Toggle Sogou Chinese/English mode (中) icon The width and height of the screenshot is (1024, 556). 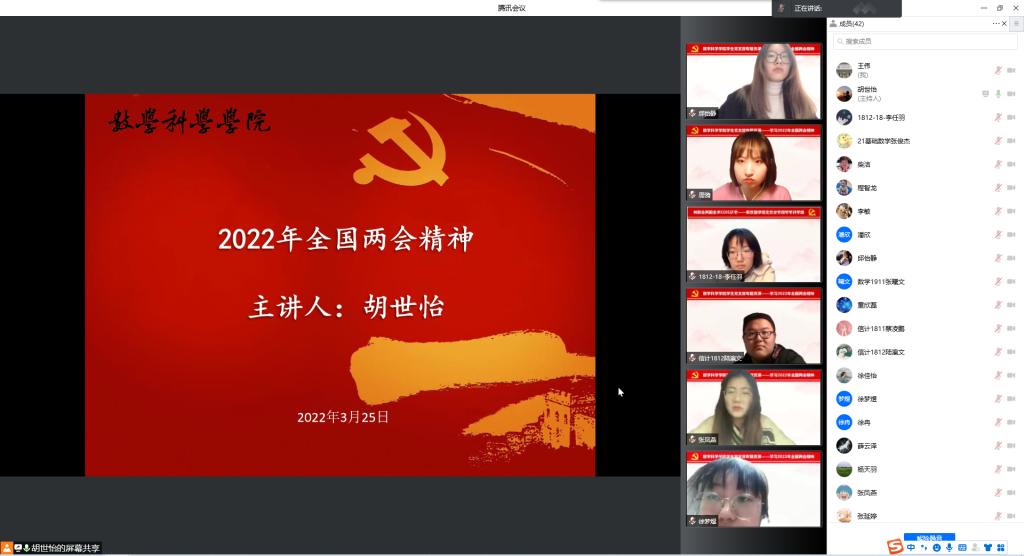tap(910, 548)
